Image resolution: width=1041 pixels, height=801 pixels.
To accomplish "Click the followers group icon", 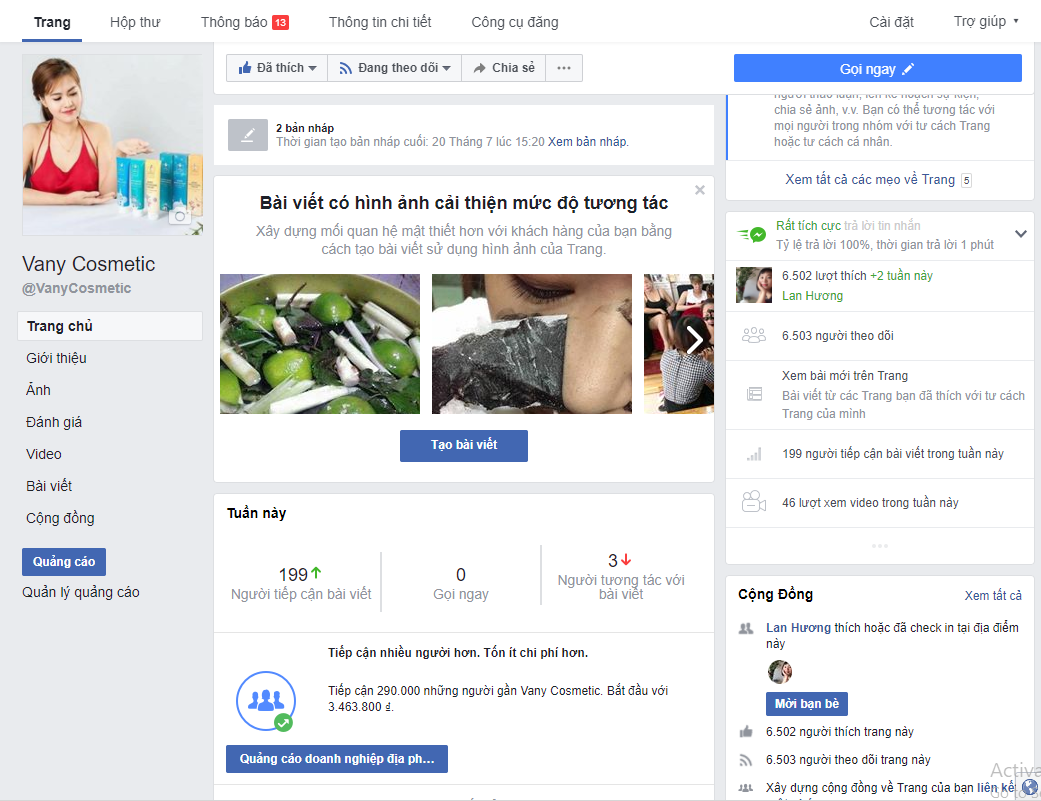I will point(754,336).
